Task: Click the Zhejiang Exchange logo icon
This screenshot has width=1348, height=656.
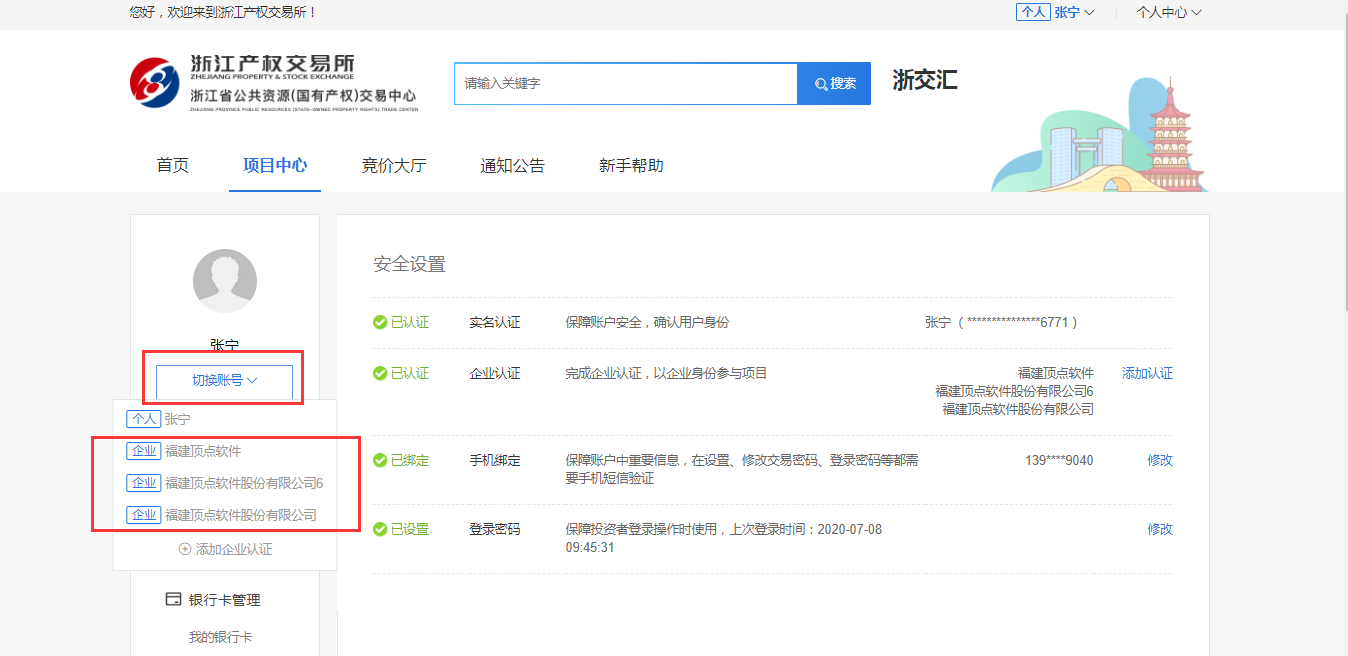Action: [155, 82]
